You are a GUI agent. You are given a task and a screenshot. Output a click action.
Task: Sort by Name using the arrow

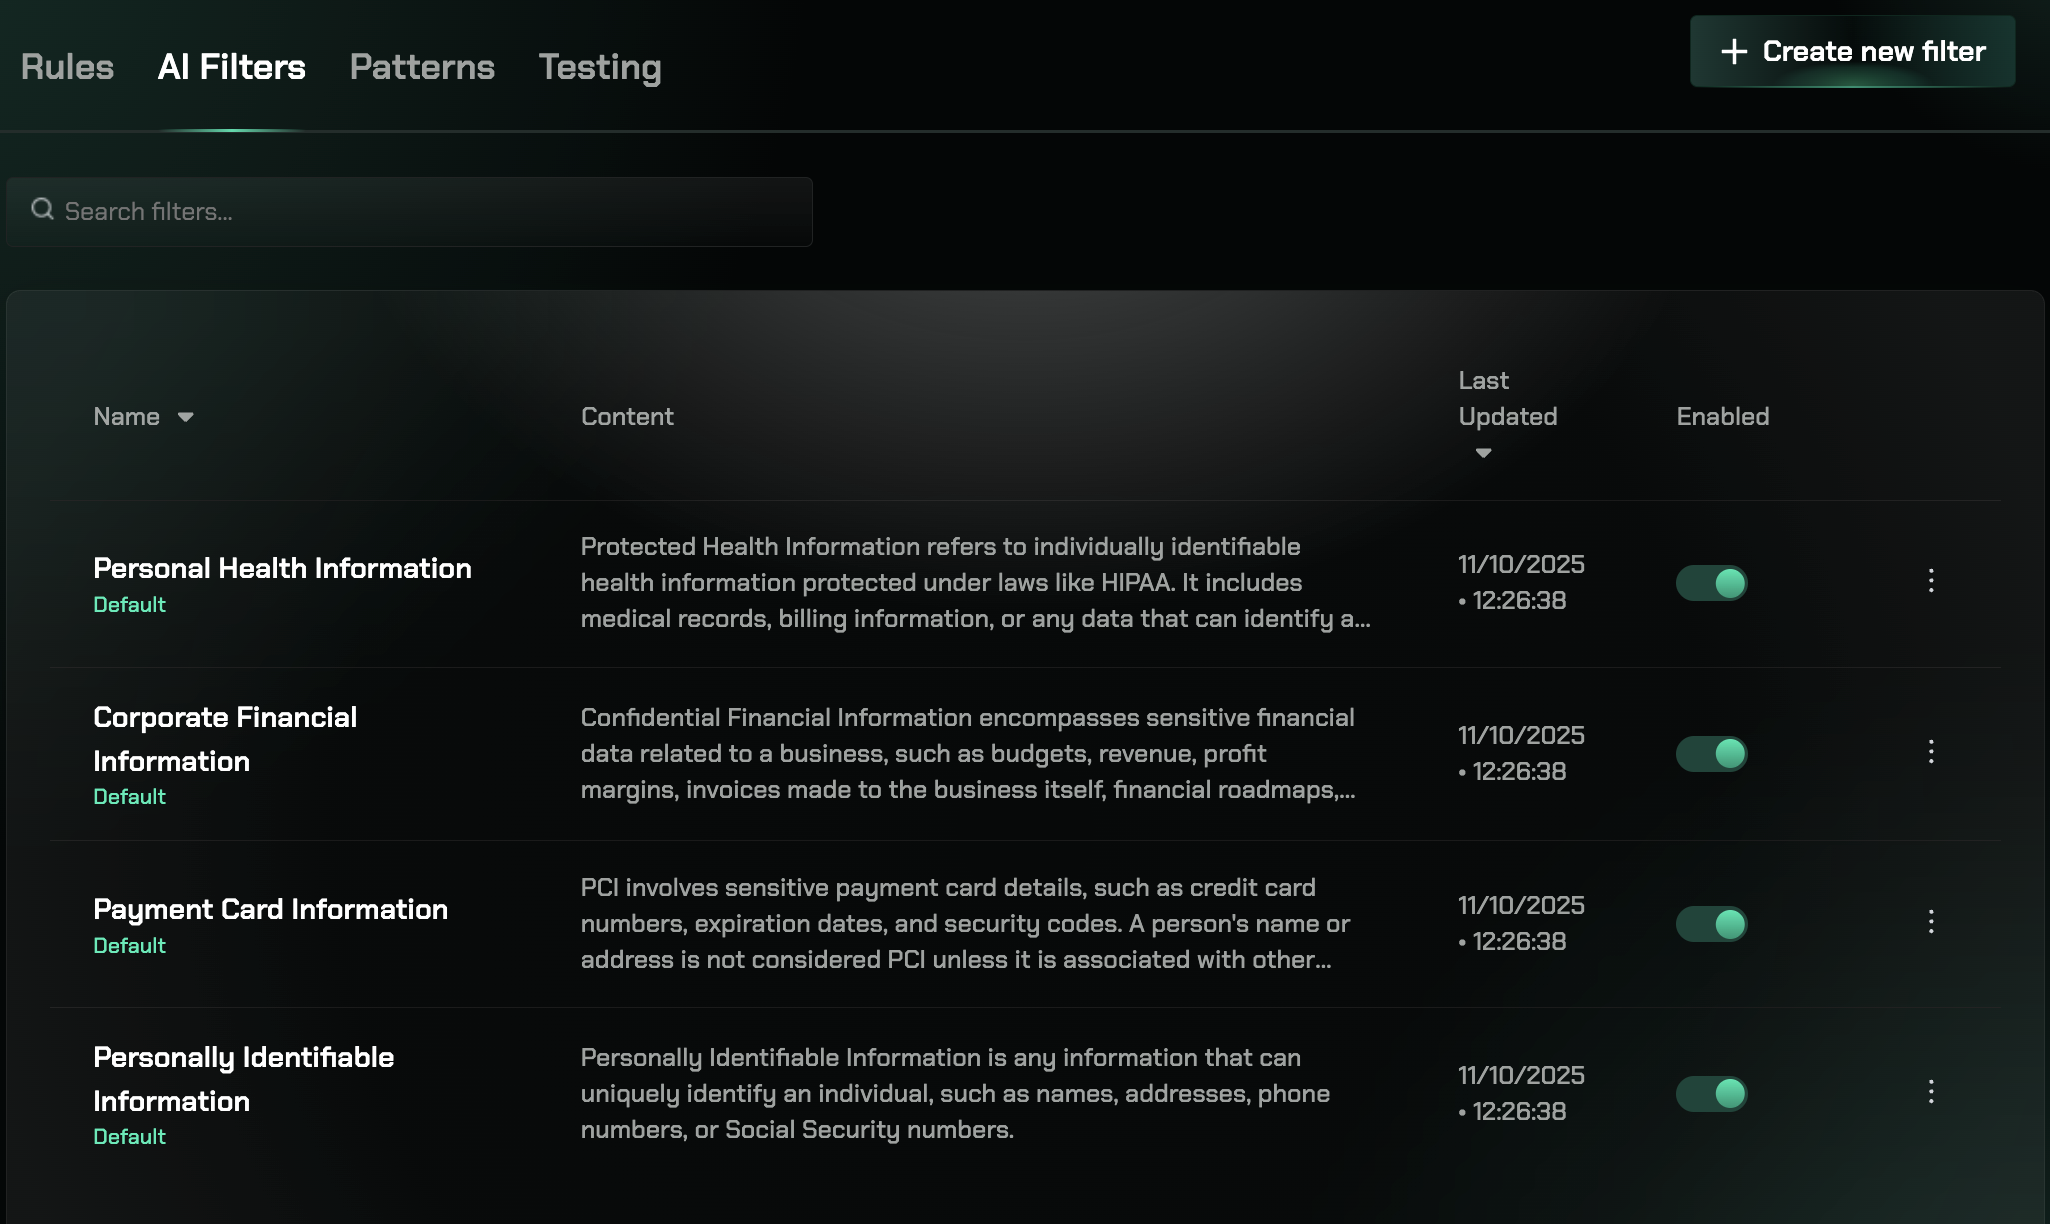click(186, 417)
